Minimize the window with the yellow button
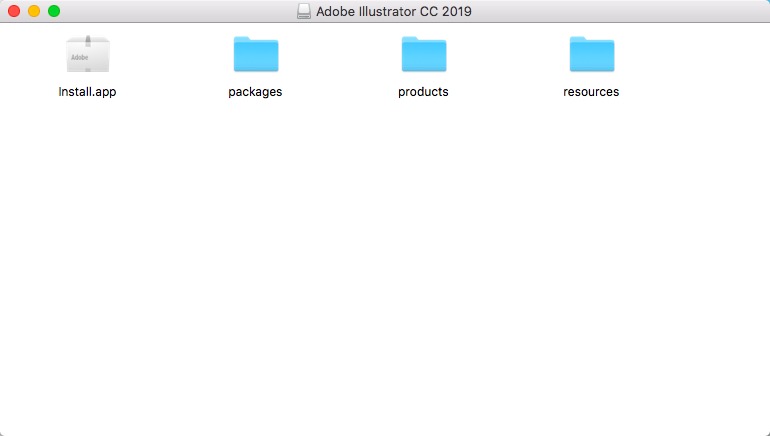 click(34, 11)
